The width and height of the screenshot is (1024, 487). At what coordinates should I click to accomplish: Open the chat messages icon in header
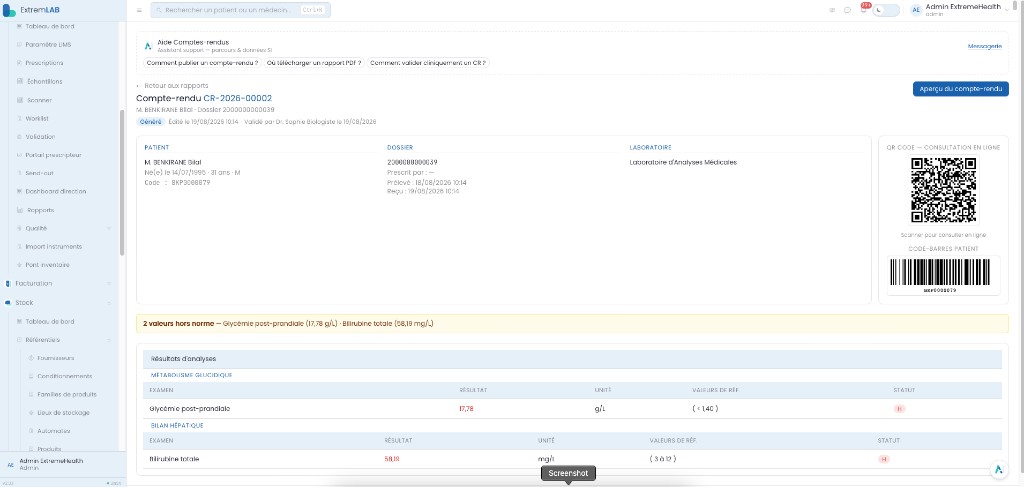click(847, 10)
